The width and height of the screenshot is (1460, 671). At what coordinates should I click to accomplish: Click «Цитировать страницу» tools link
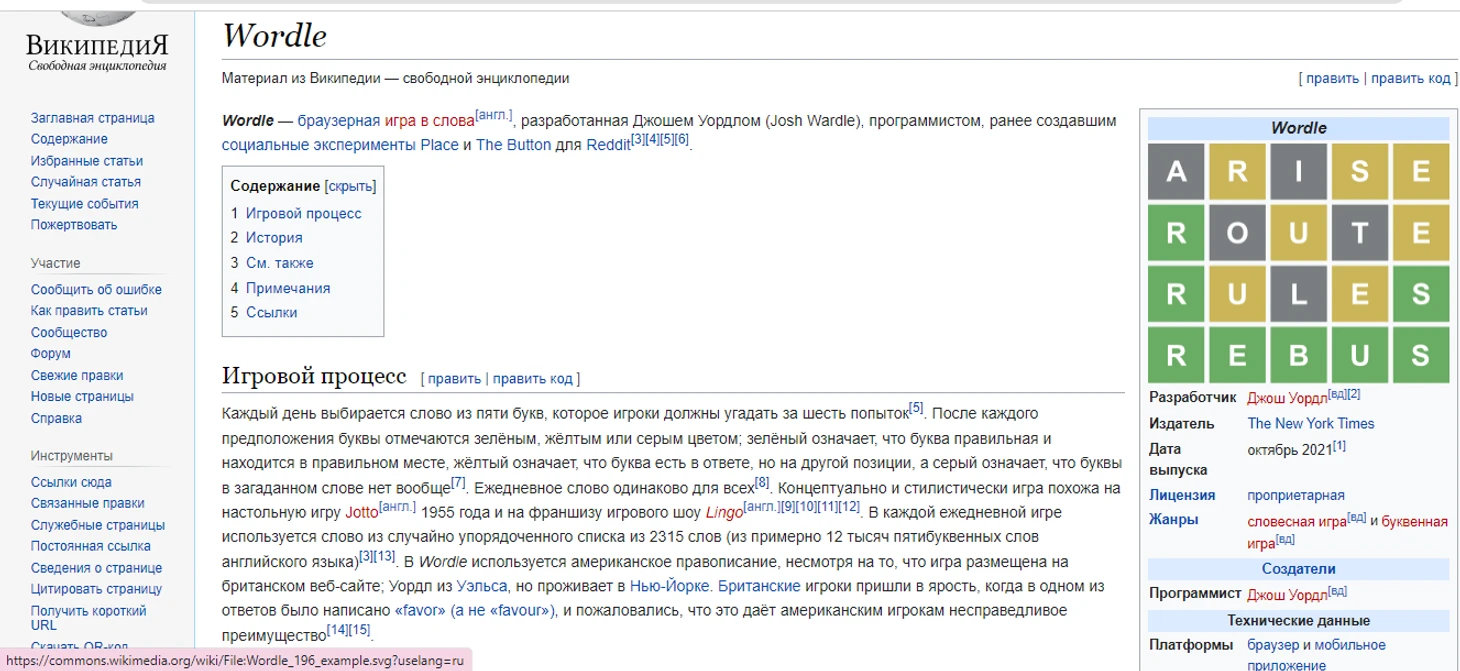[97, 590]
